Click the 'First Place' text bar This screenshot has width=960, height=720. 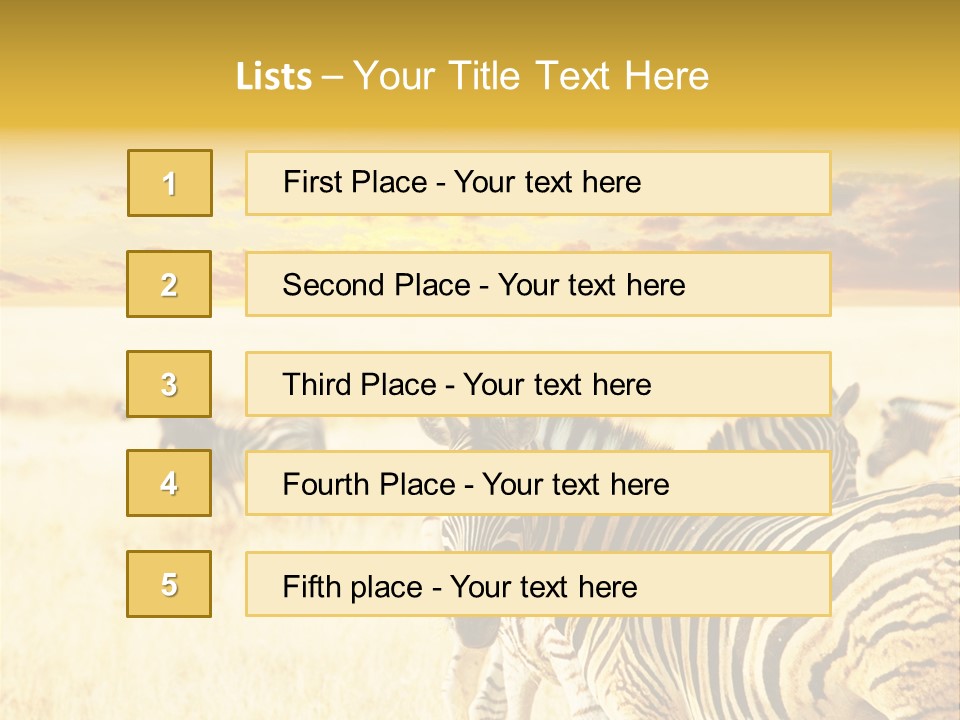point(538,183)
